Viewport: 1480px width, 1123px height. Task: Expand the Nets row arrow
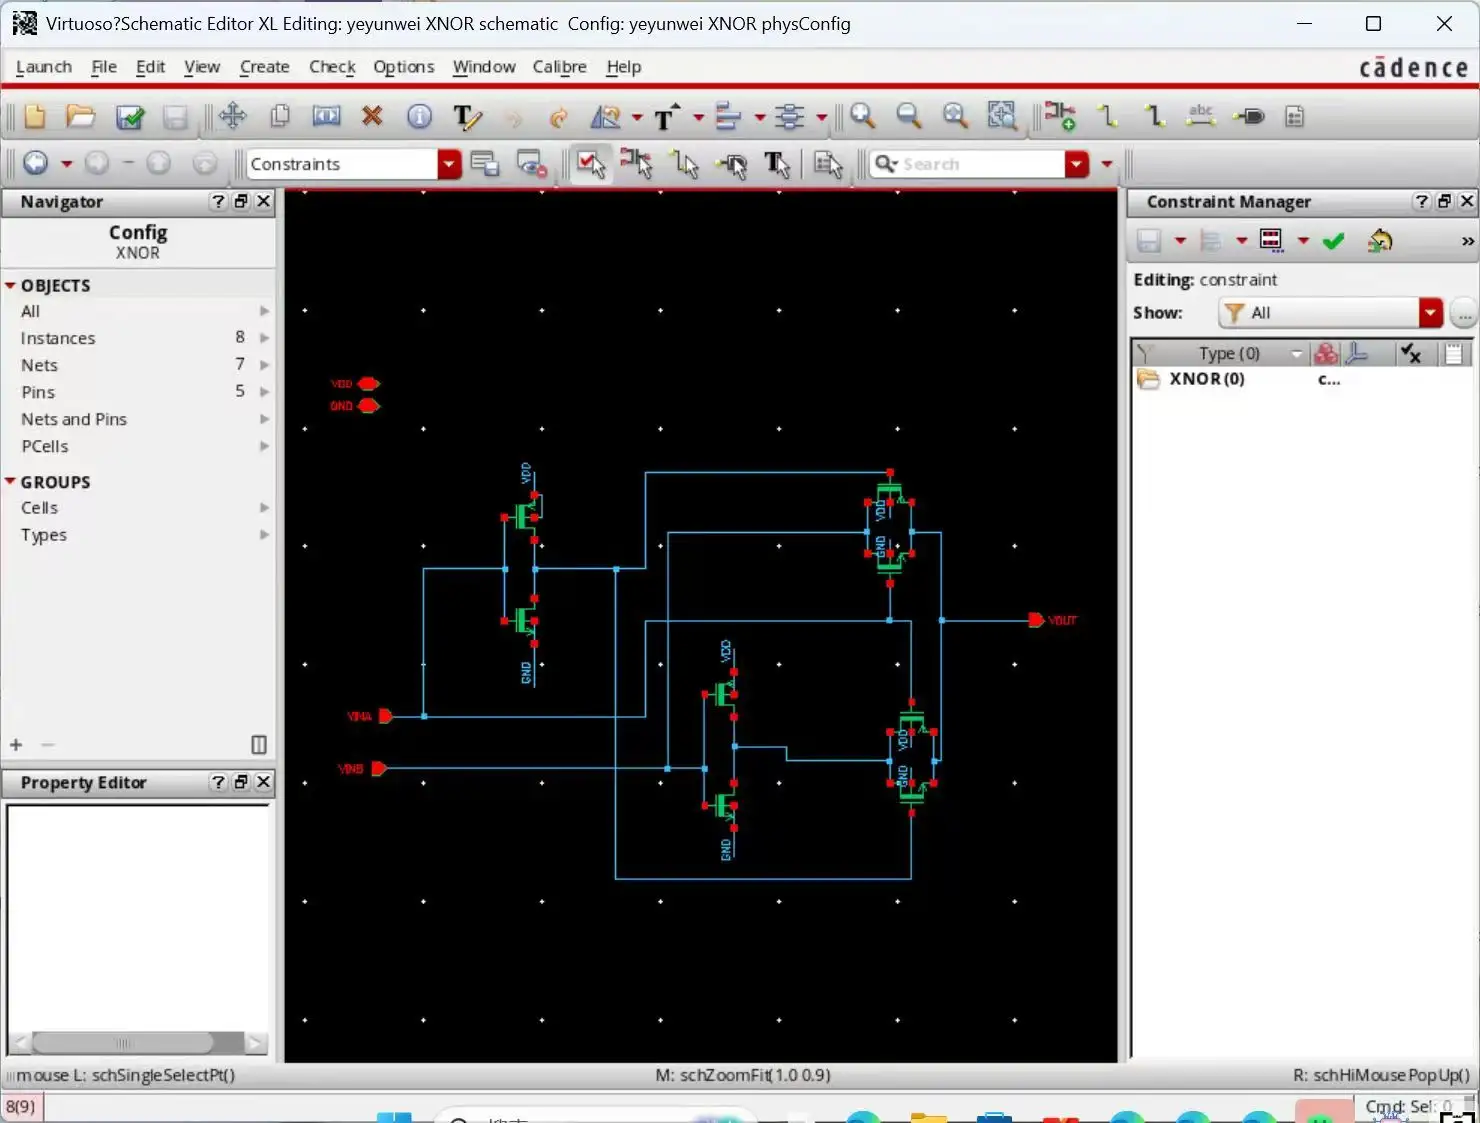pos(264,365)
